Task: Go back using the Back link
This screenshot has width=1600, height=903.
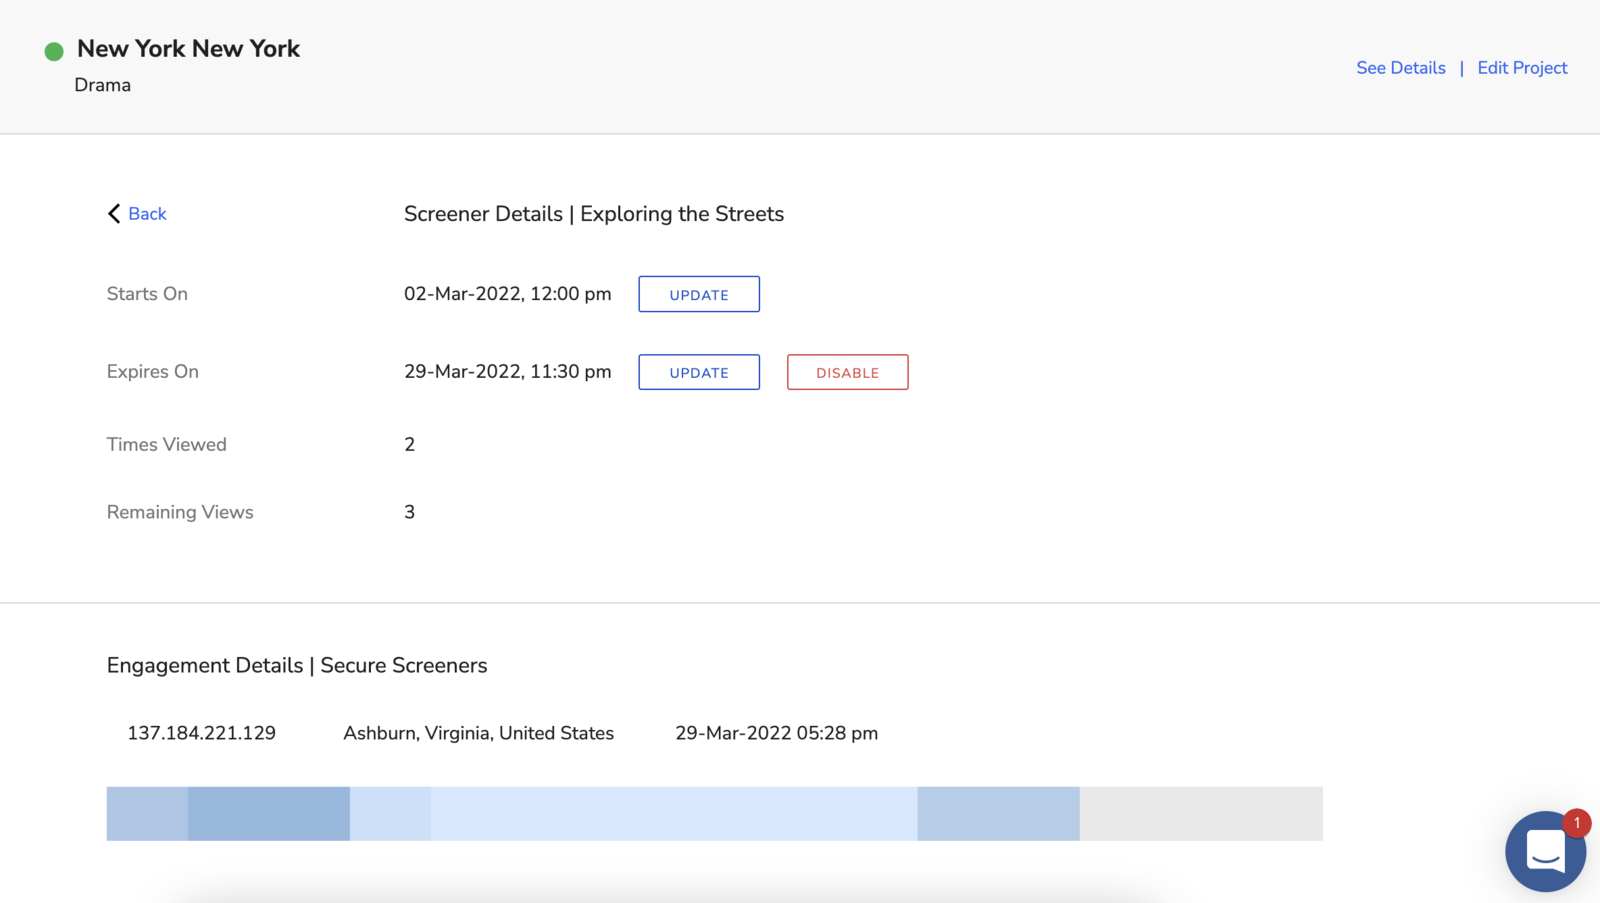Action: tap(147, 214)
